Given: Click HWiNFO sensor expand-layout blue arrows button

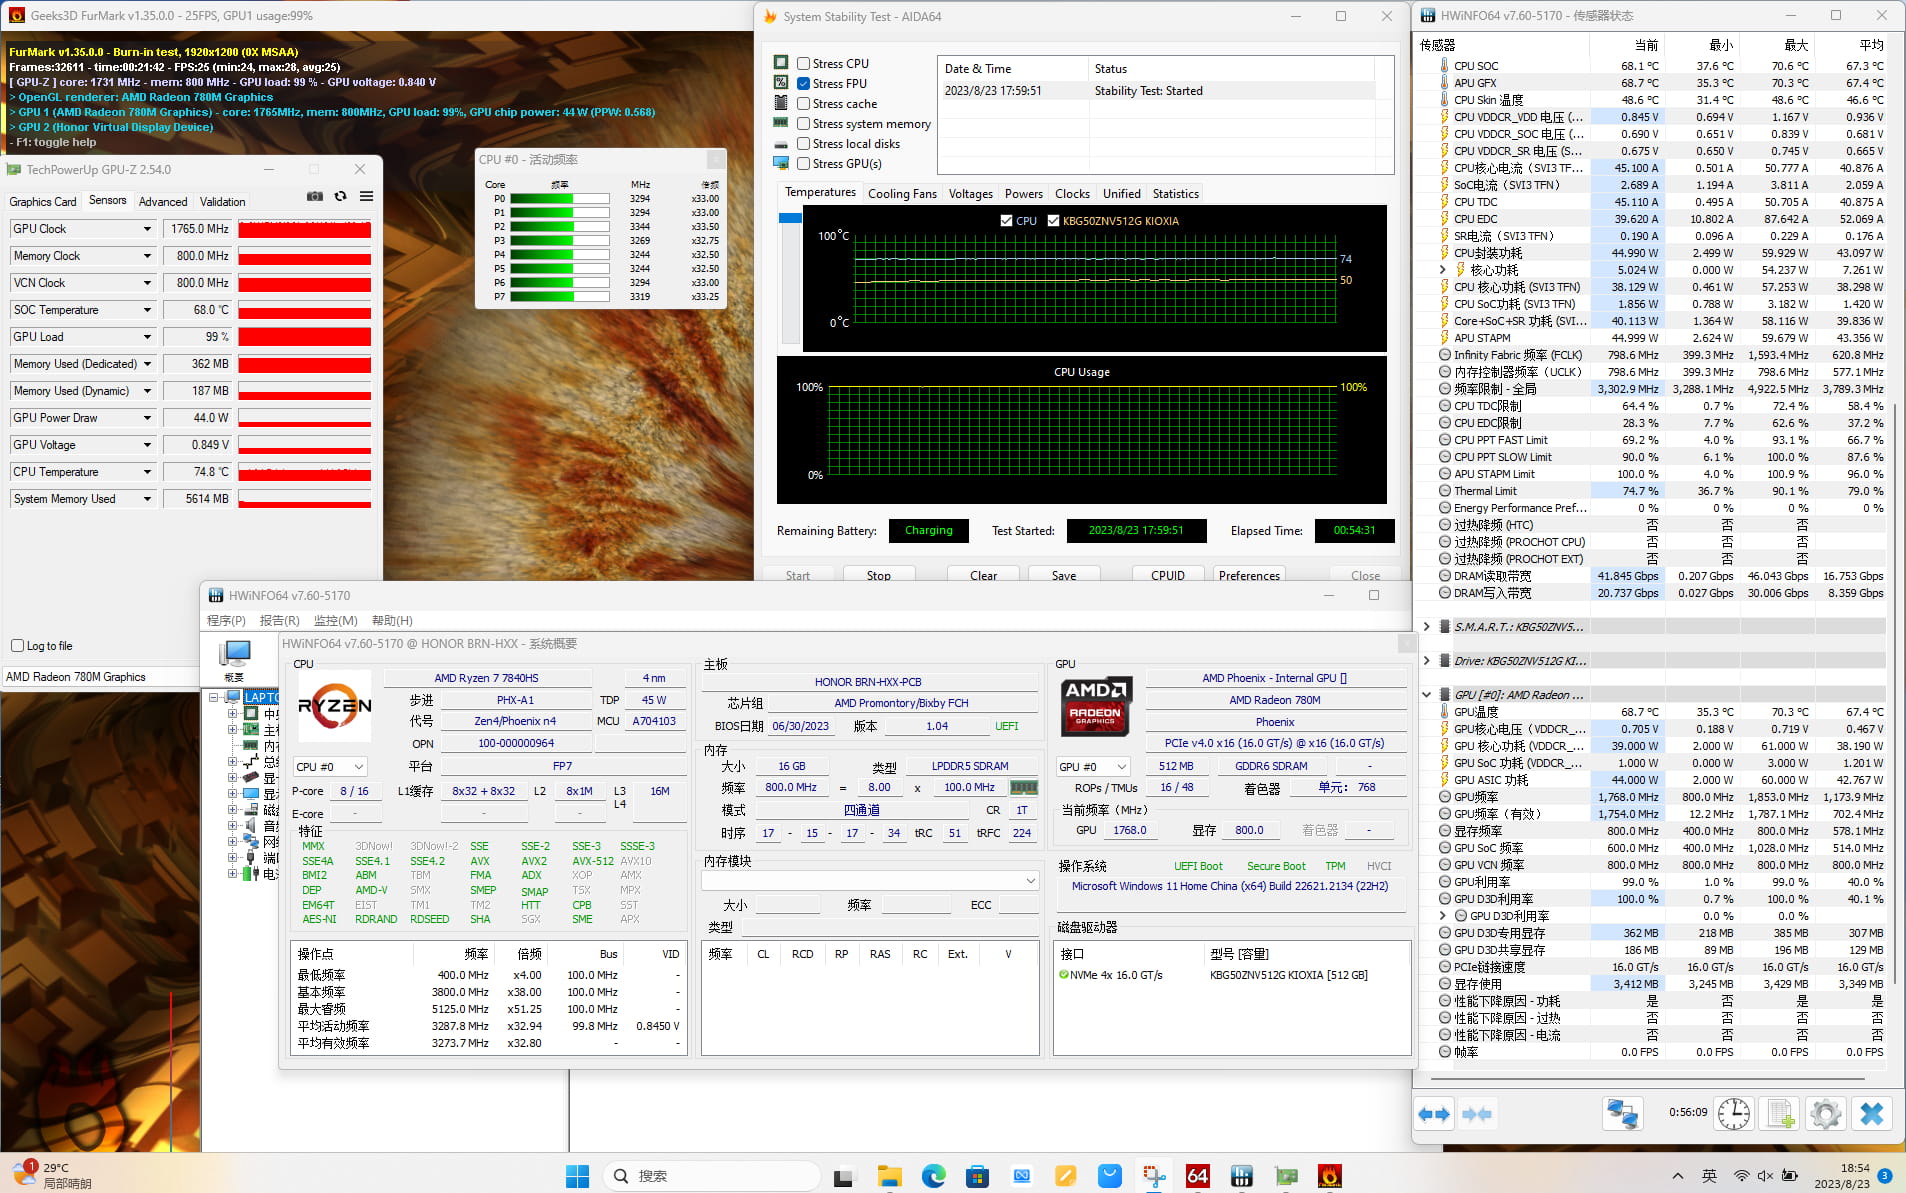Looking at the screenshot, I should coord(1434,1113).
